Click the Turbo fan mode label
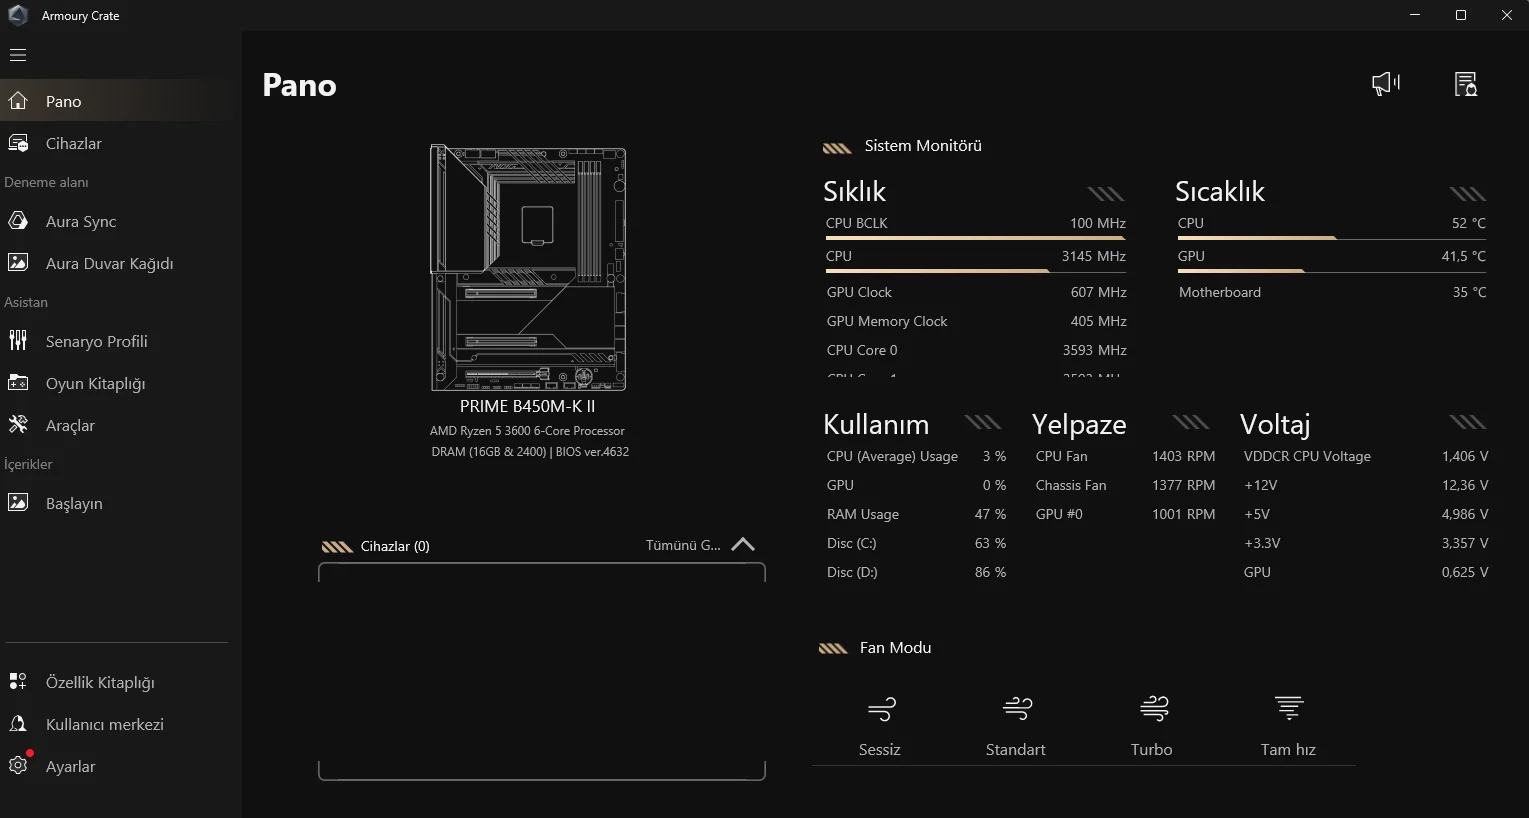The height and width of the screenshot is (818, 1529). tap(1152, 749)
